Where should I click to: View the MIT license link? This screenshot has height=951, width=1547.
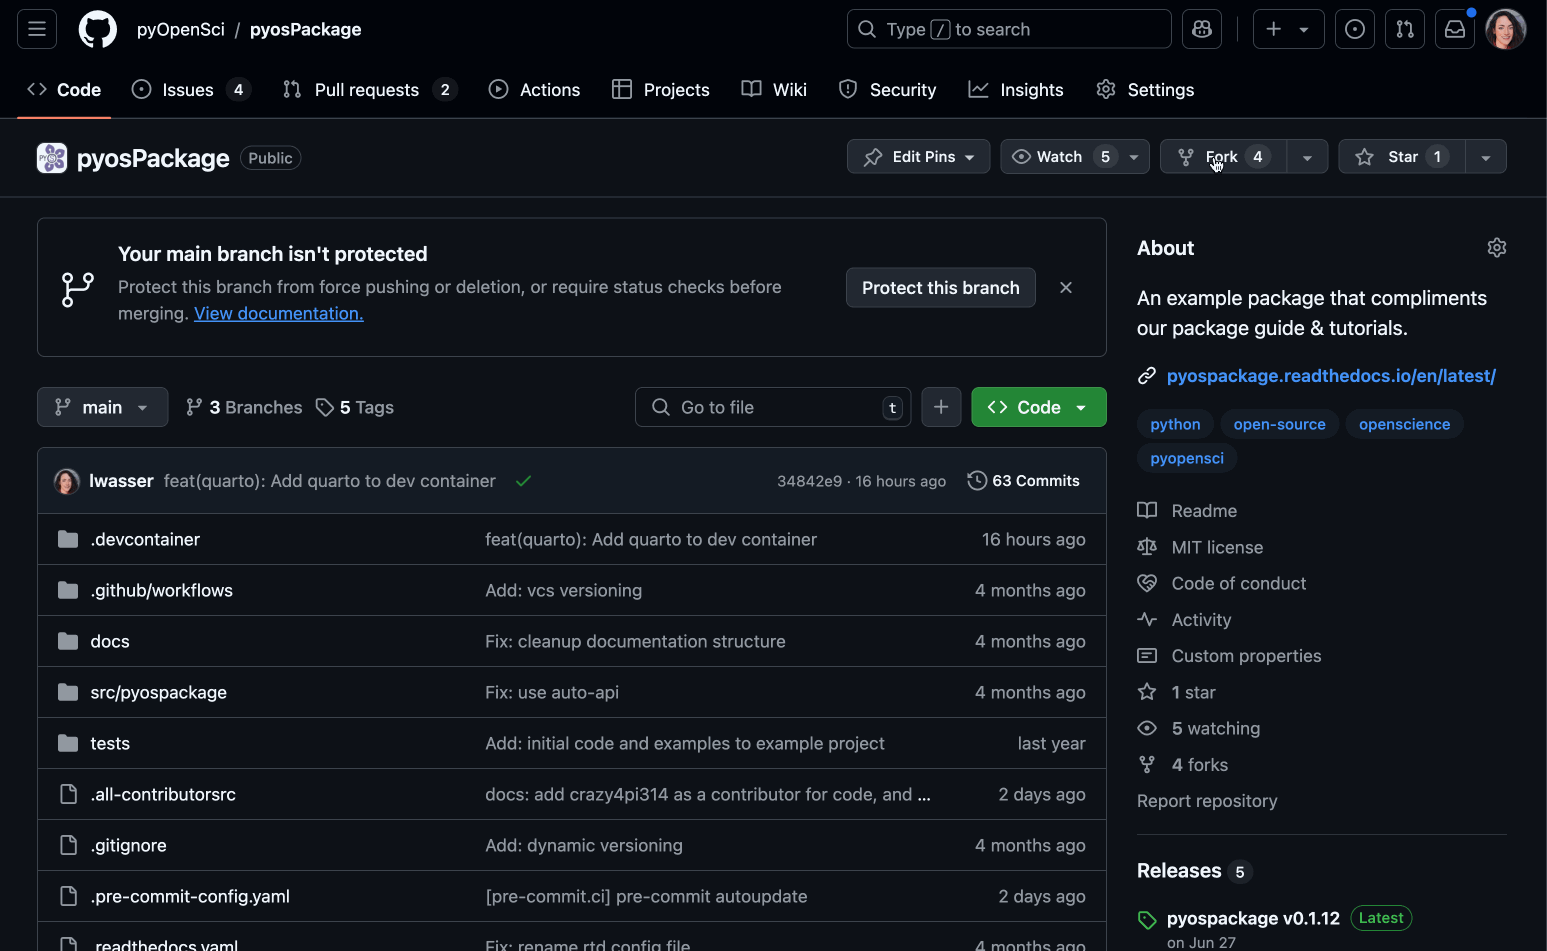[1201, 548]
